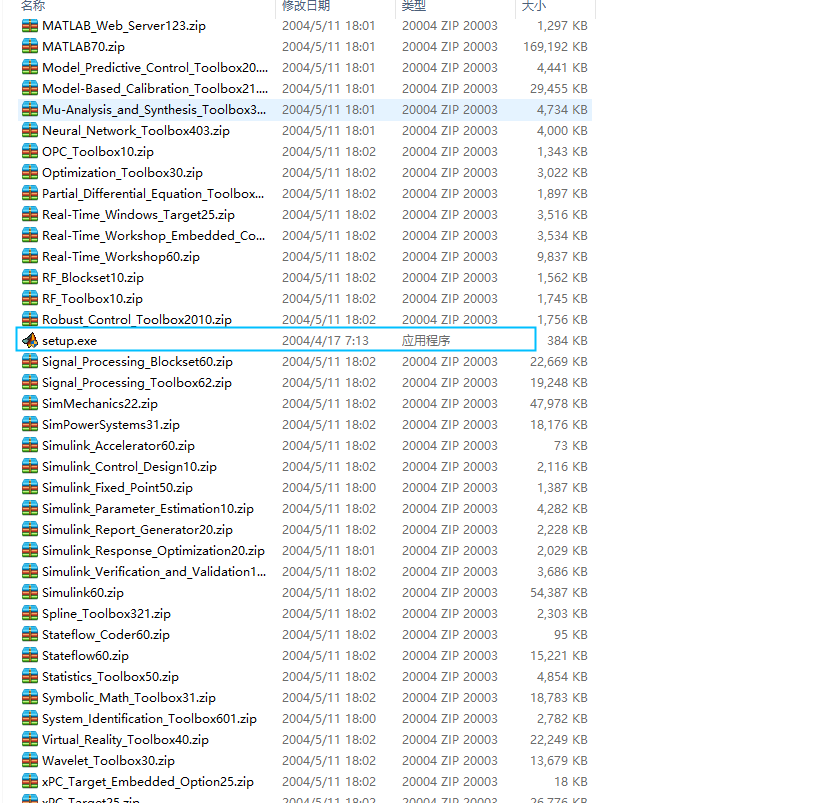The width and height of the screenshot is (833, 803).
Task: Click the 22,669 KB size value
Action: (x=559, y=362)
